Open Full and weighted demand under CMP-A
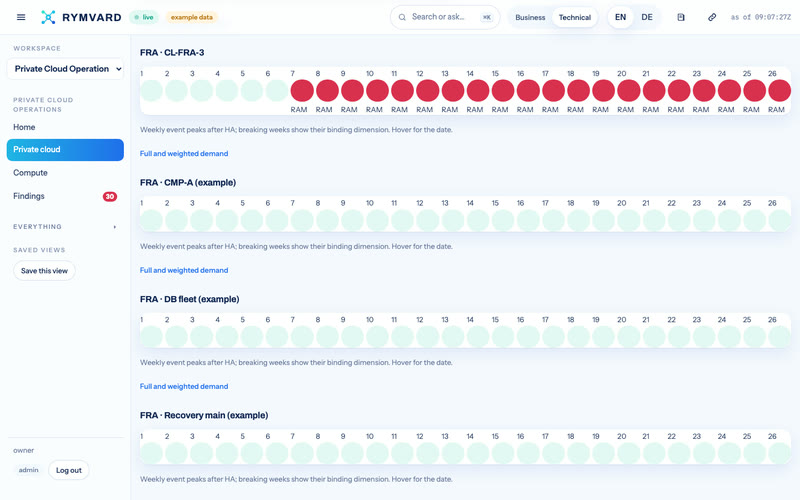Image resolution: width=800 pixels, height=500 pixels. 184,270
